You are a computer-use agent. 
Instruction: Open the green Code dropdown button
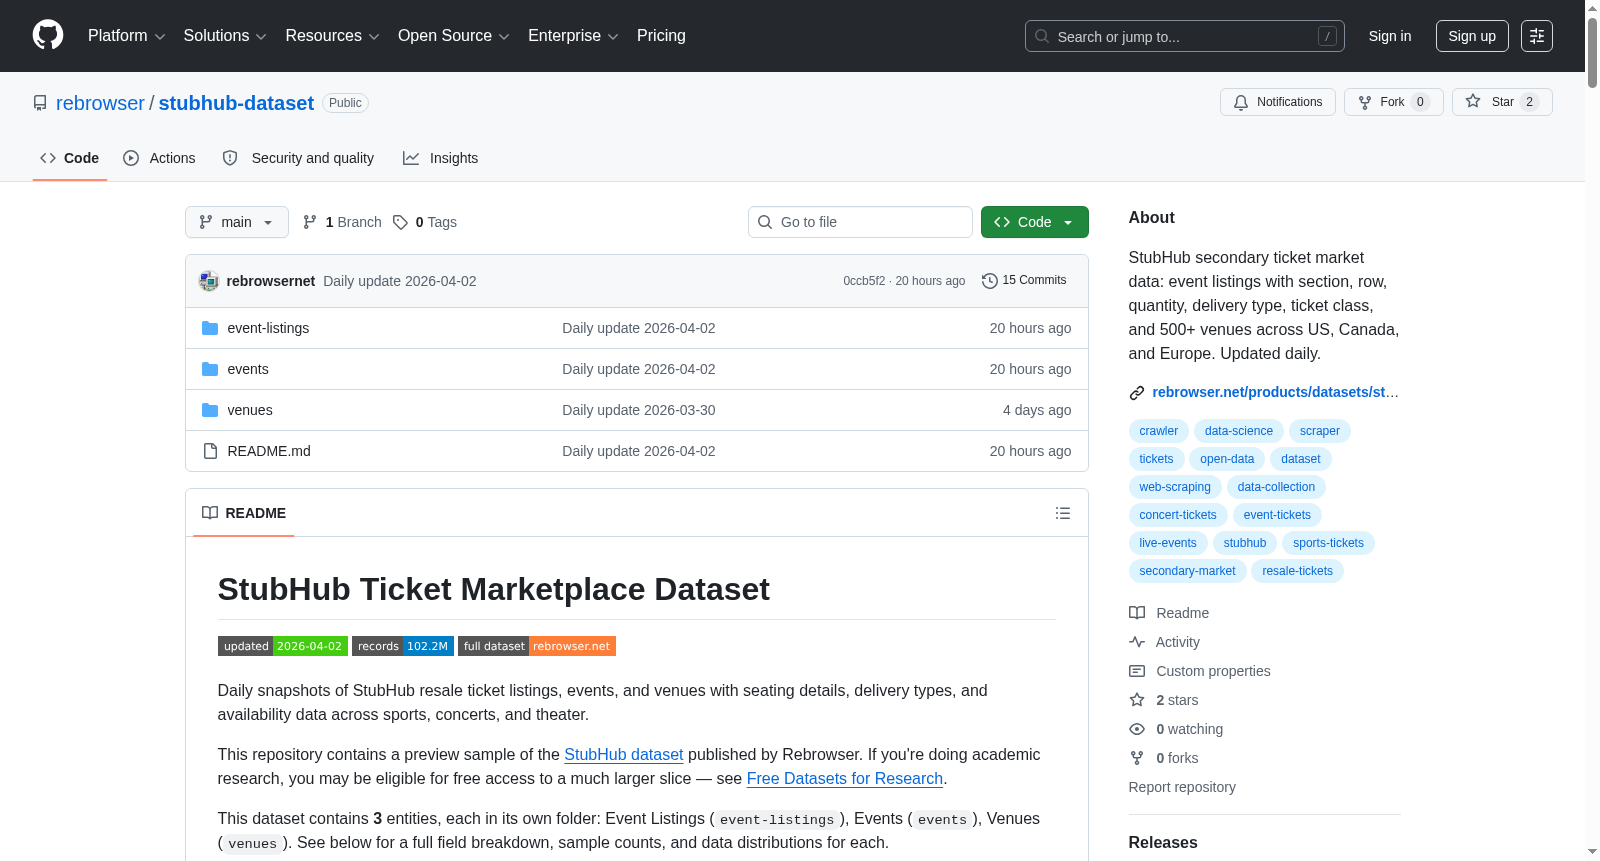pyautogui.click(x=1035, y=222)
